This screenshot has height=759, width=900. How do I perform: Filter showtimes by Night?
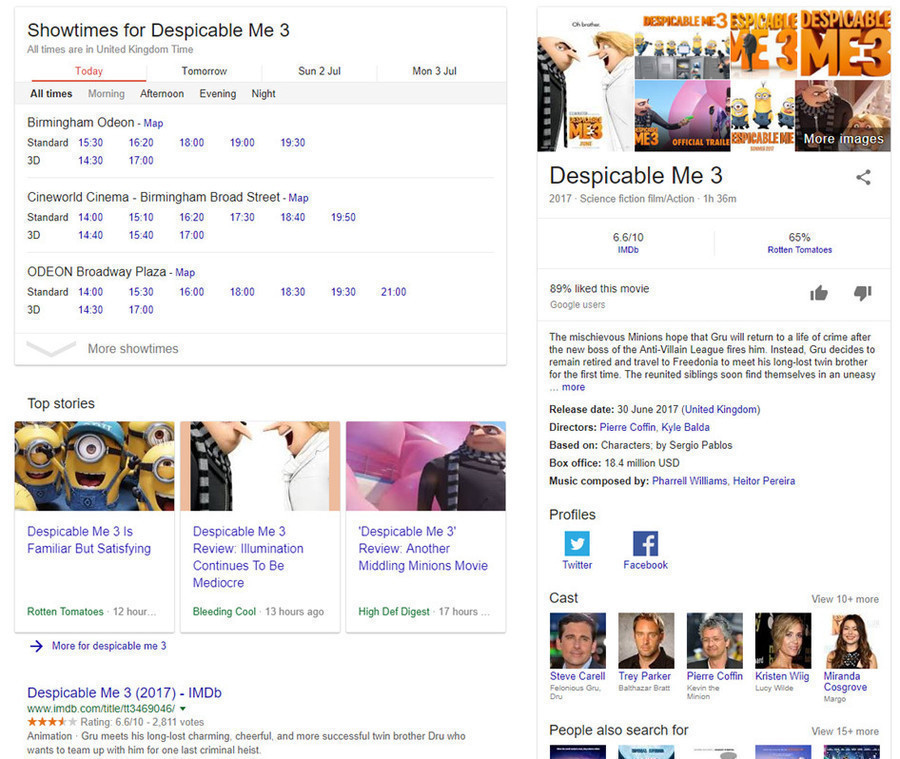point(263,94)
